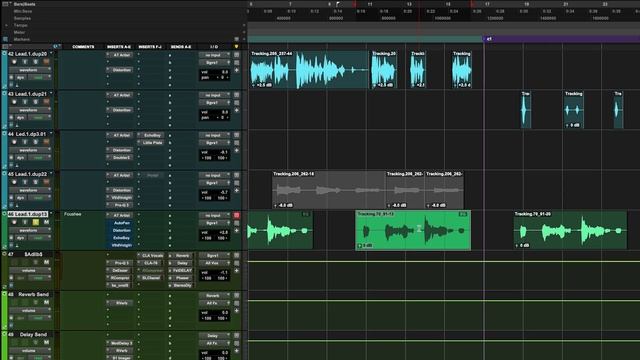Click the INSERTS A-E column header
The height and width of the screenshot is (360, 640).
[x=119, y=47]
